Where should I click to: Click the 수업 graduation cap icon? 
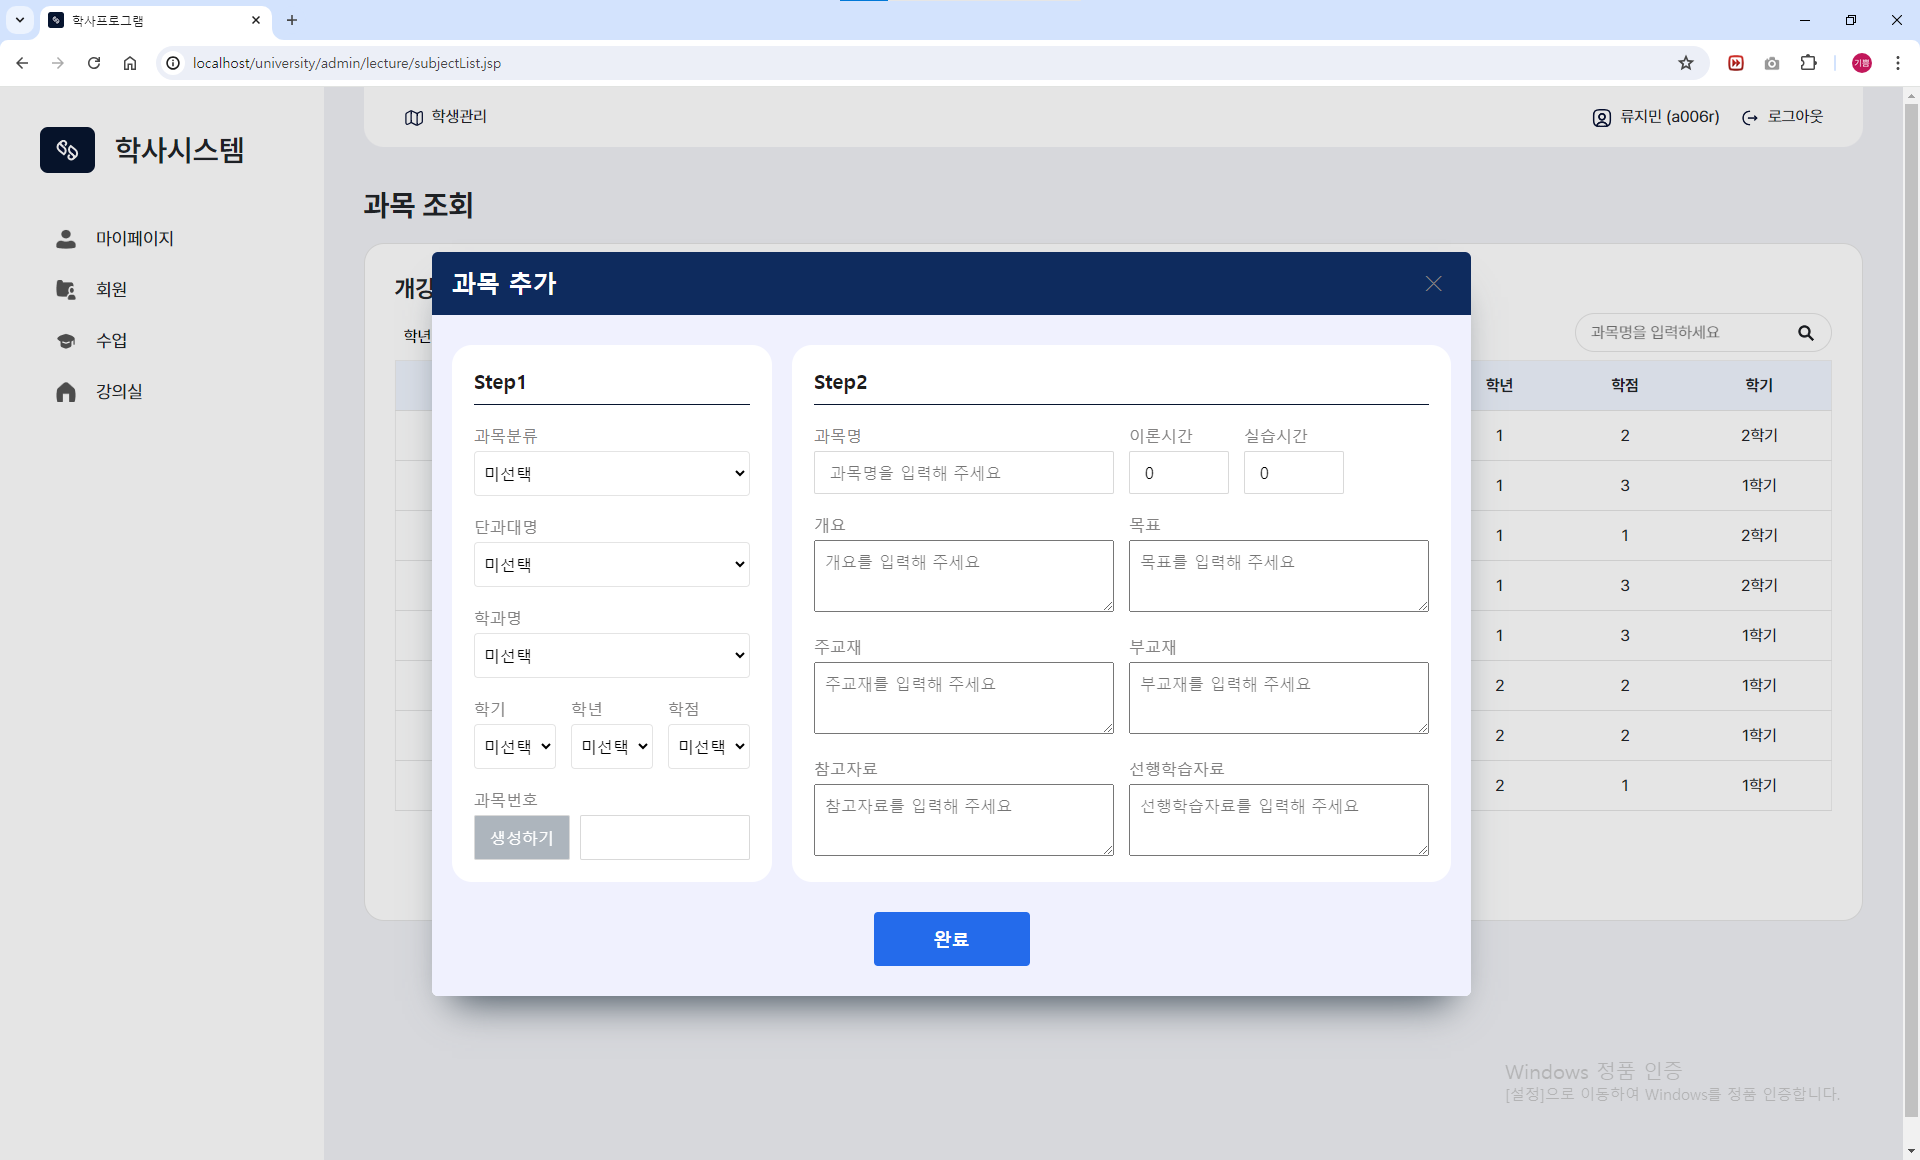point(66,340)
